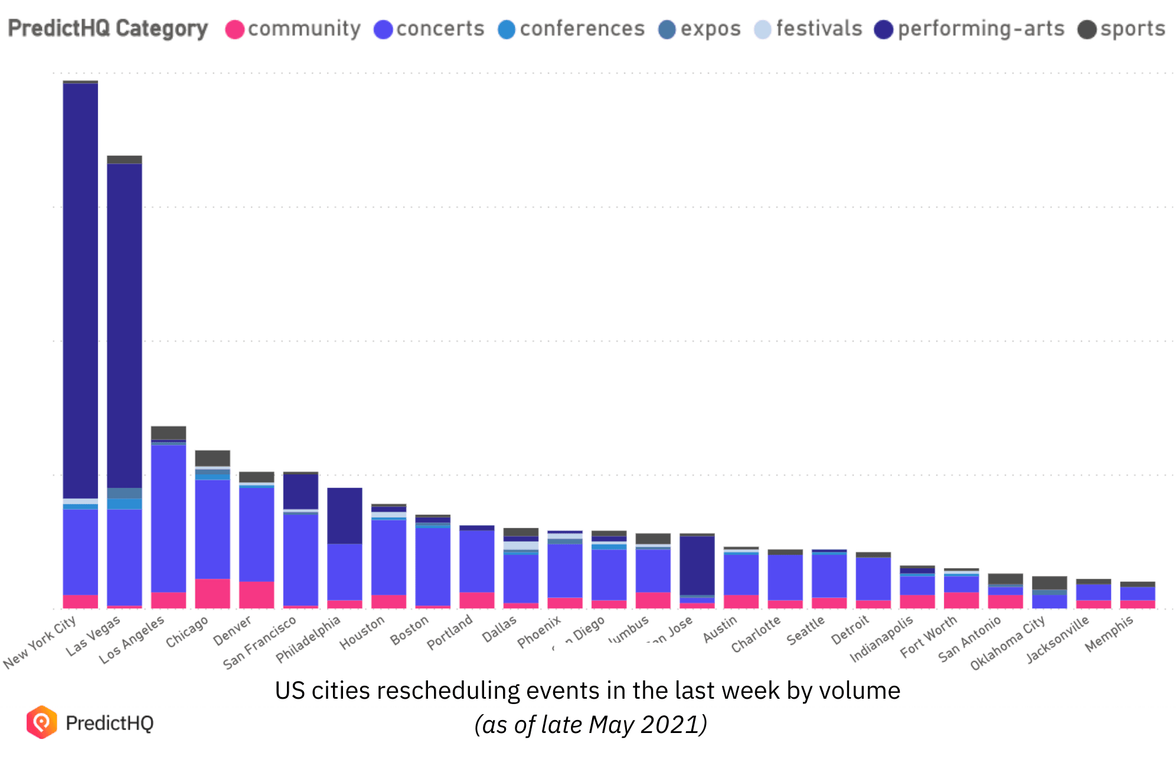The image size is (1176, 767).
Task: Select the expos category dot
Action: coord(667,29)
